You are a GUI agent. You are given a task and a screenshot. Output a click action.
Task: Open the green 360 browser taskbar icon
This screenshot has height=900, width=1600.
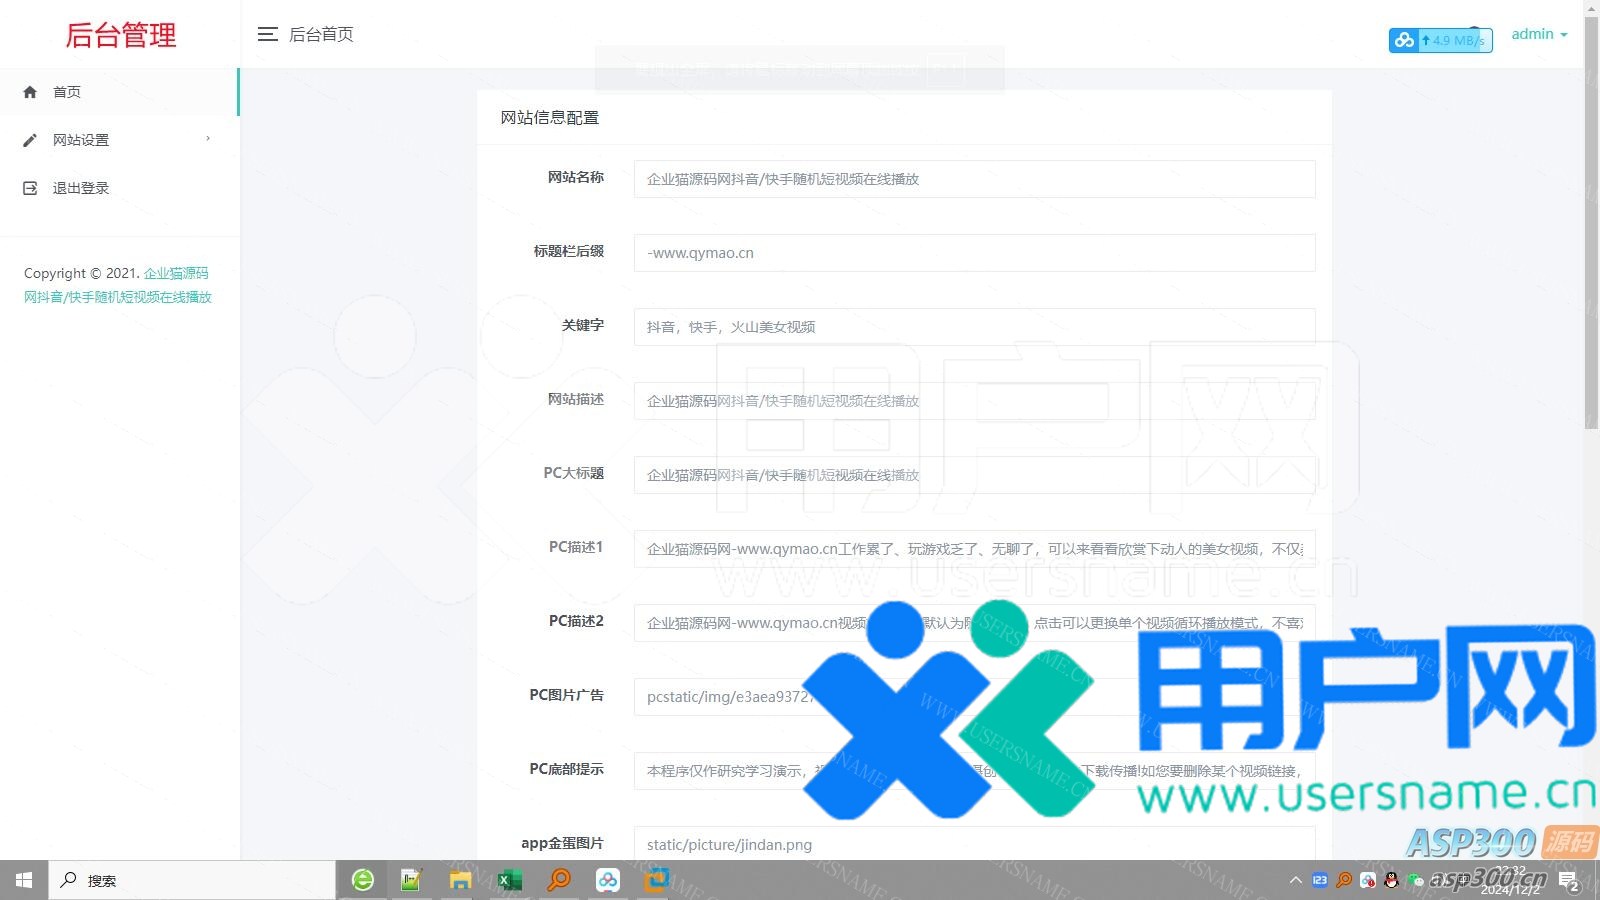coord(363,880)
